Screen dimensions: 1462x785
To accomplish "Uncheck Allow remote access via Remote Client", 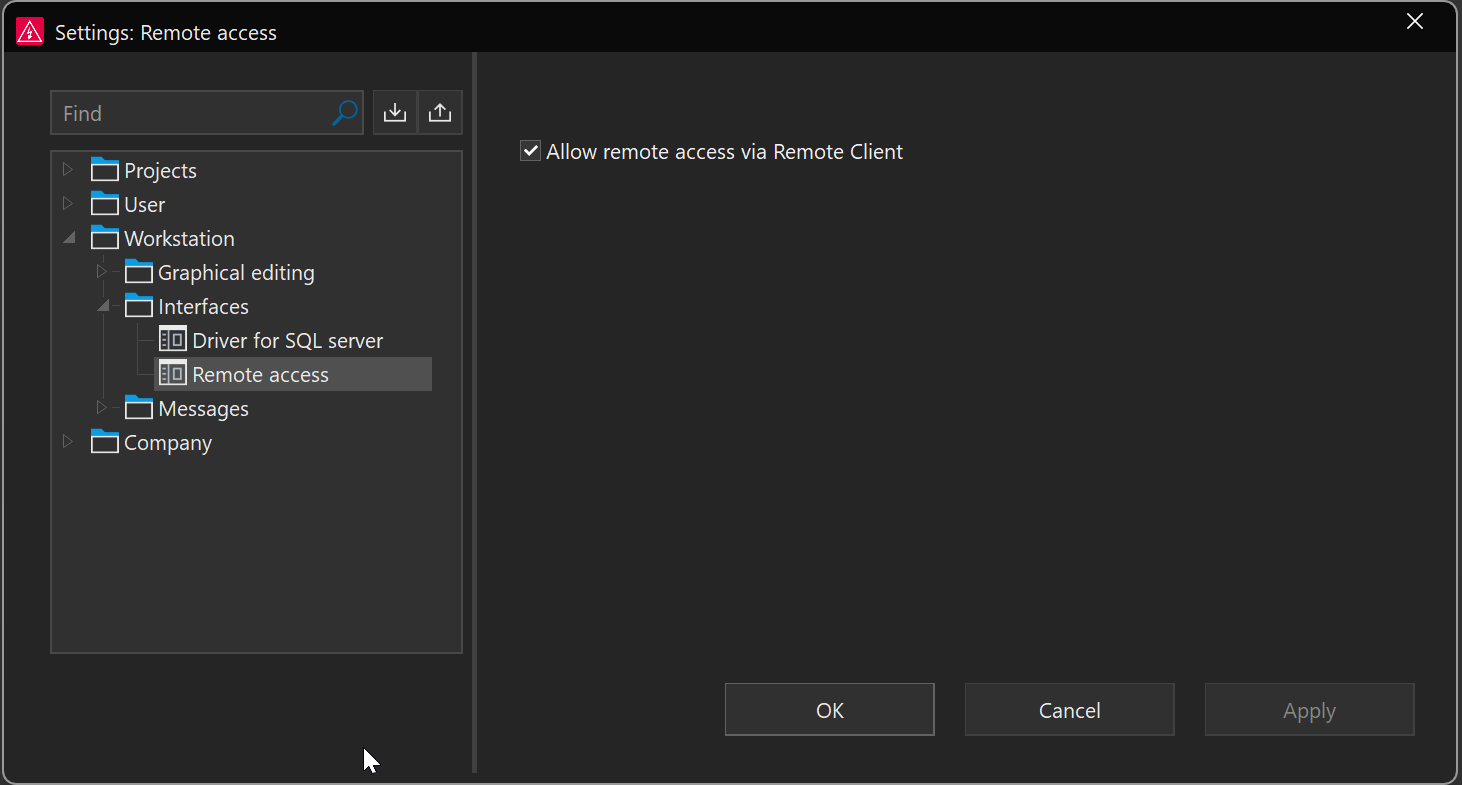I will click(x=530, y=152).
